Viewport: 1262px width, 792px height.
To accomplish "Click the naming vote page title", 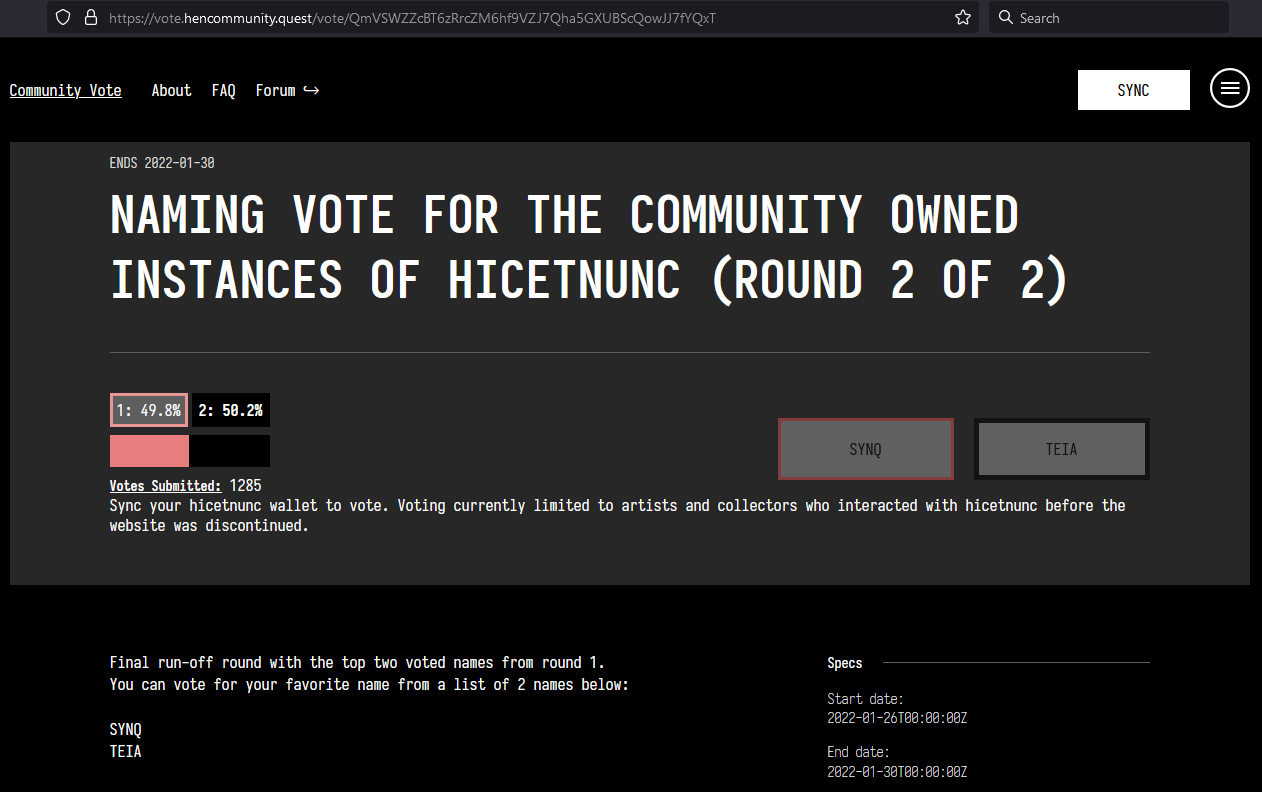I will (590, 247).
